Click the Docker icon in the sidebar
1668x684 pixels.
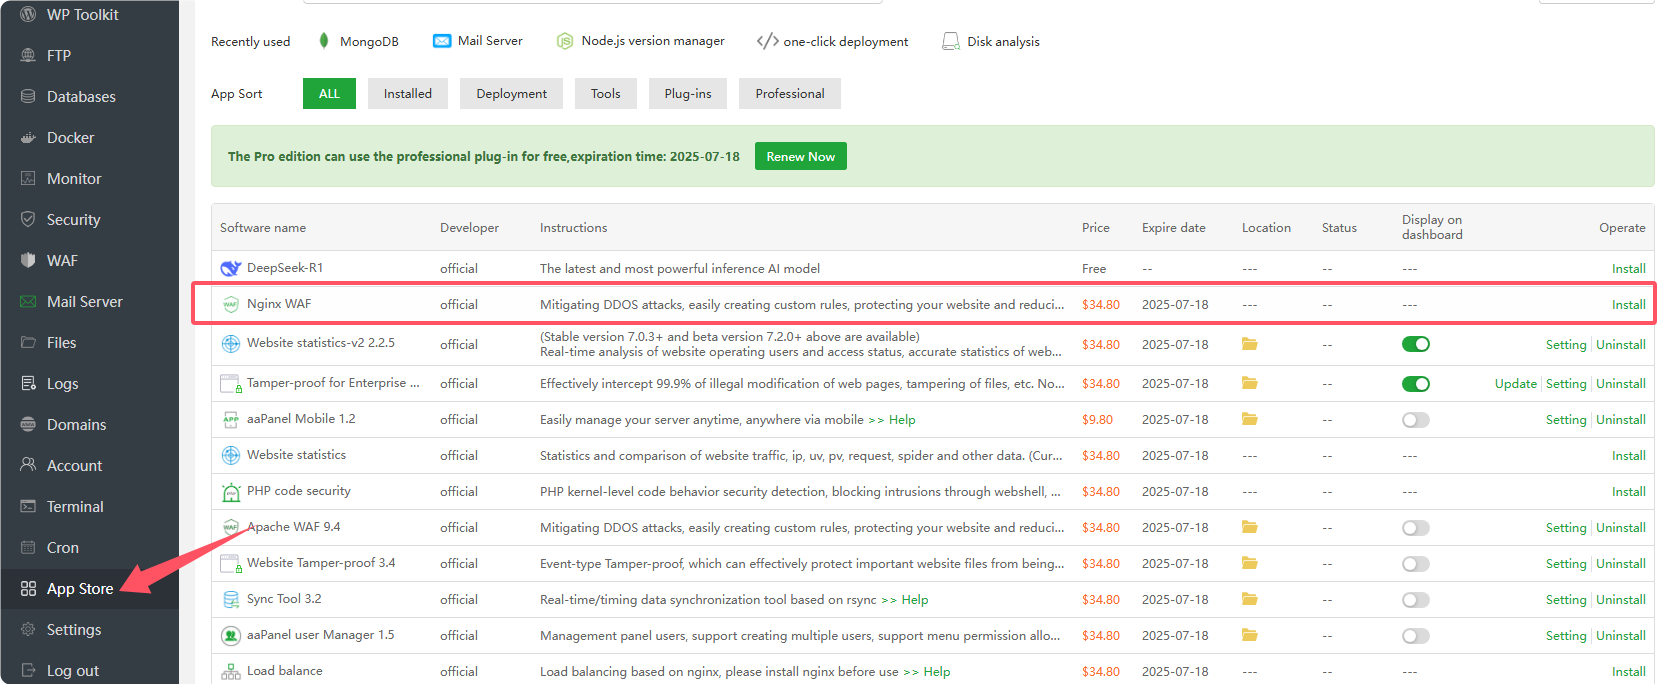[28, 138]
